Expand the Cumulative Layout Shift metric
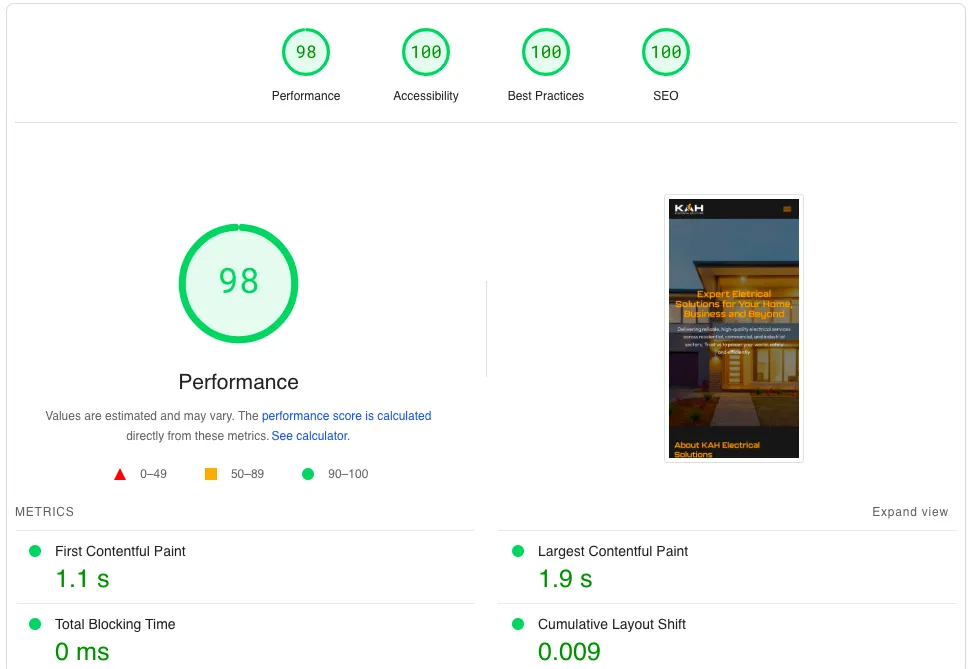969x669 pixels. point(611,625)
